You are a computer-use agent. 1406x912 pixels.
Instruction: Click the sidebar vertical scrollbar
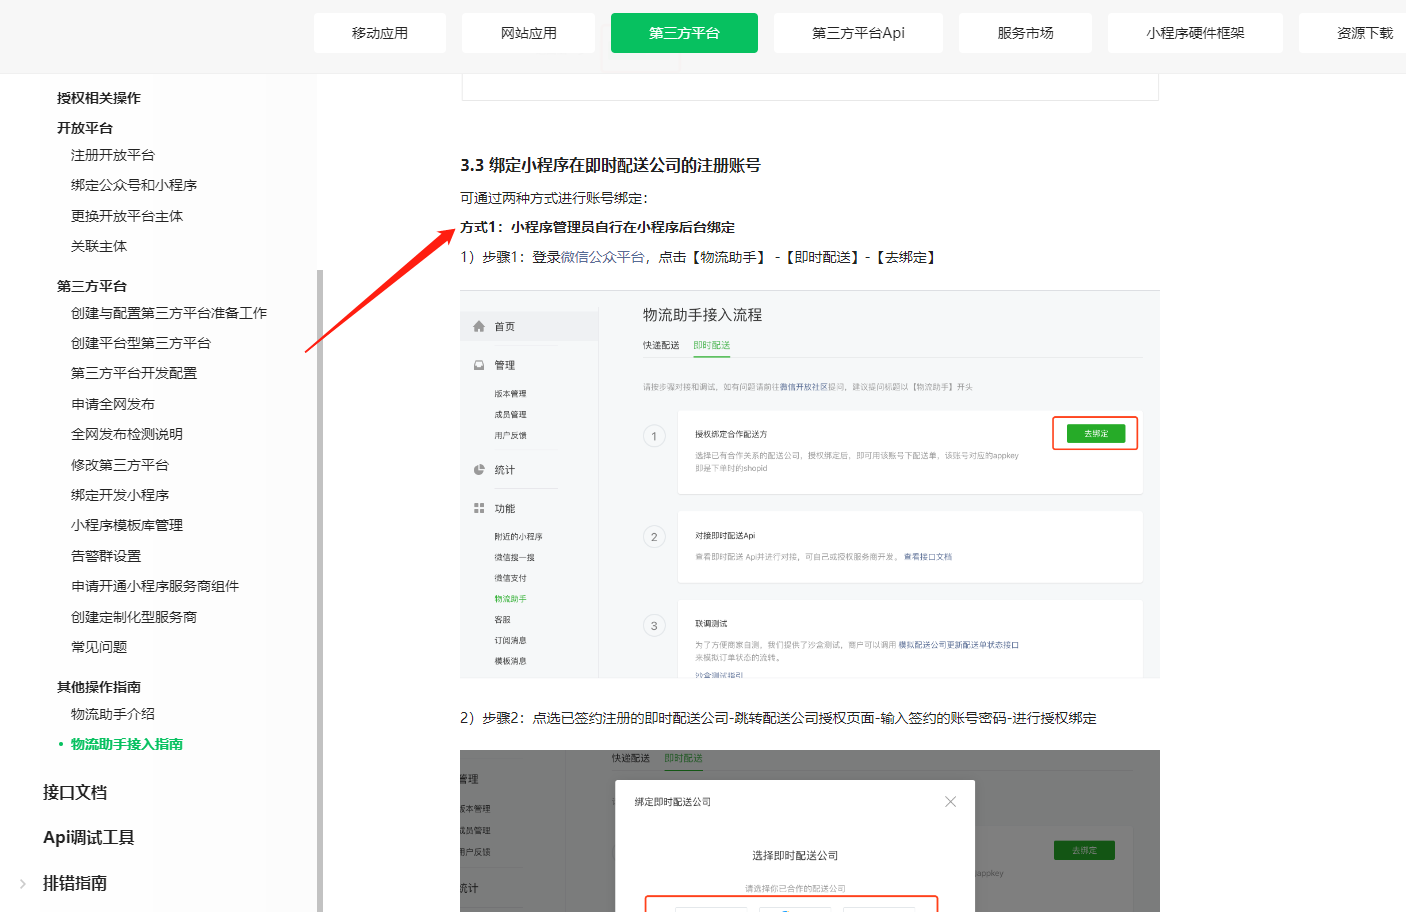click(320, 590)
